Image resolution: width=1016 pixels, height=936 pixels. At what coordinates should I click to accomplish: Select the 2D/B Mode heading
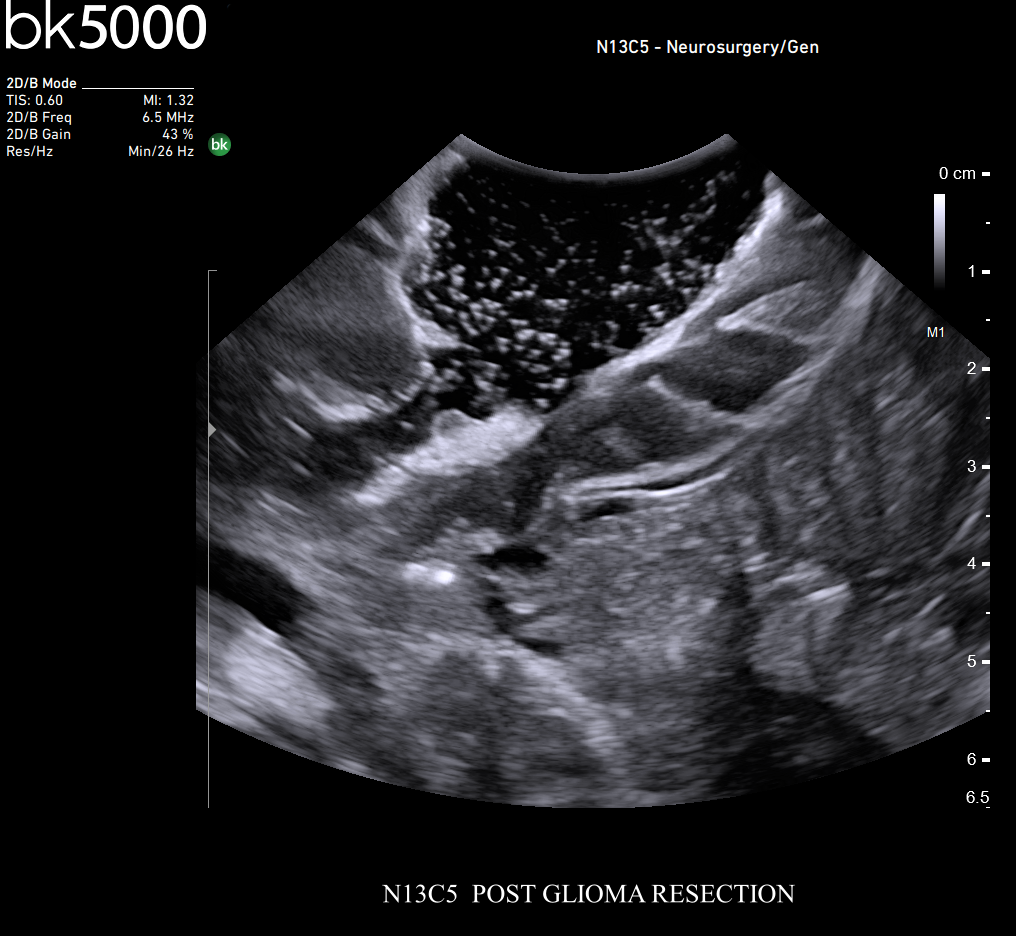click(41, 84)
